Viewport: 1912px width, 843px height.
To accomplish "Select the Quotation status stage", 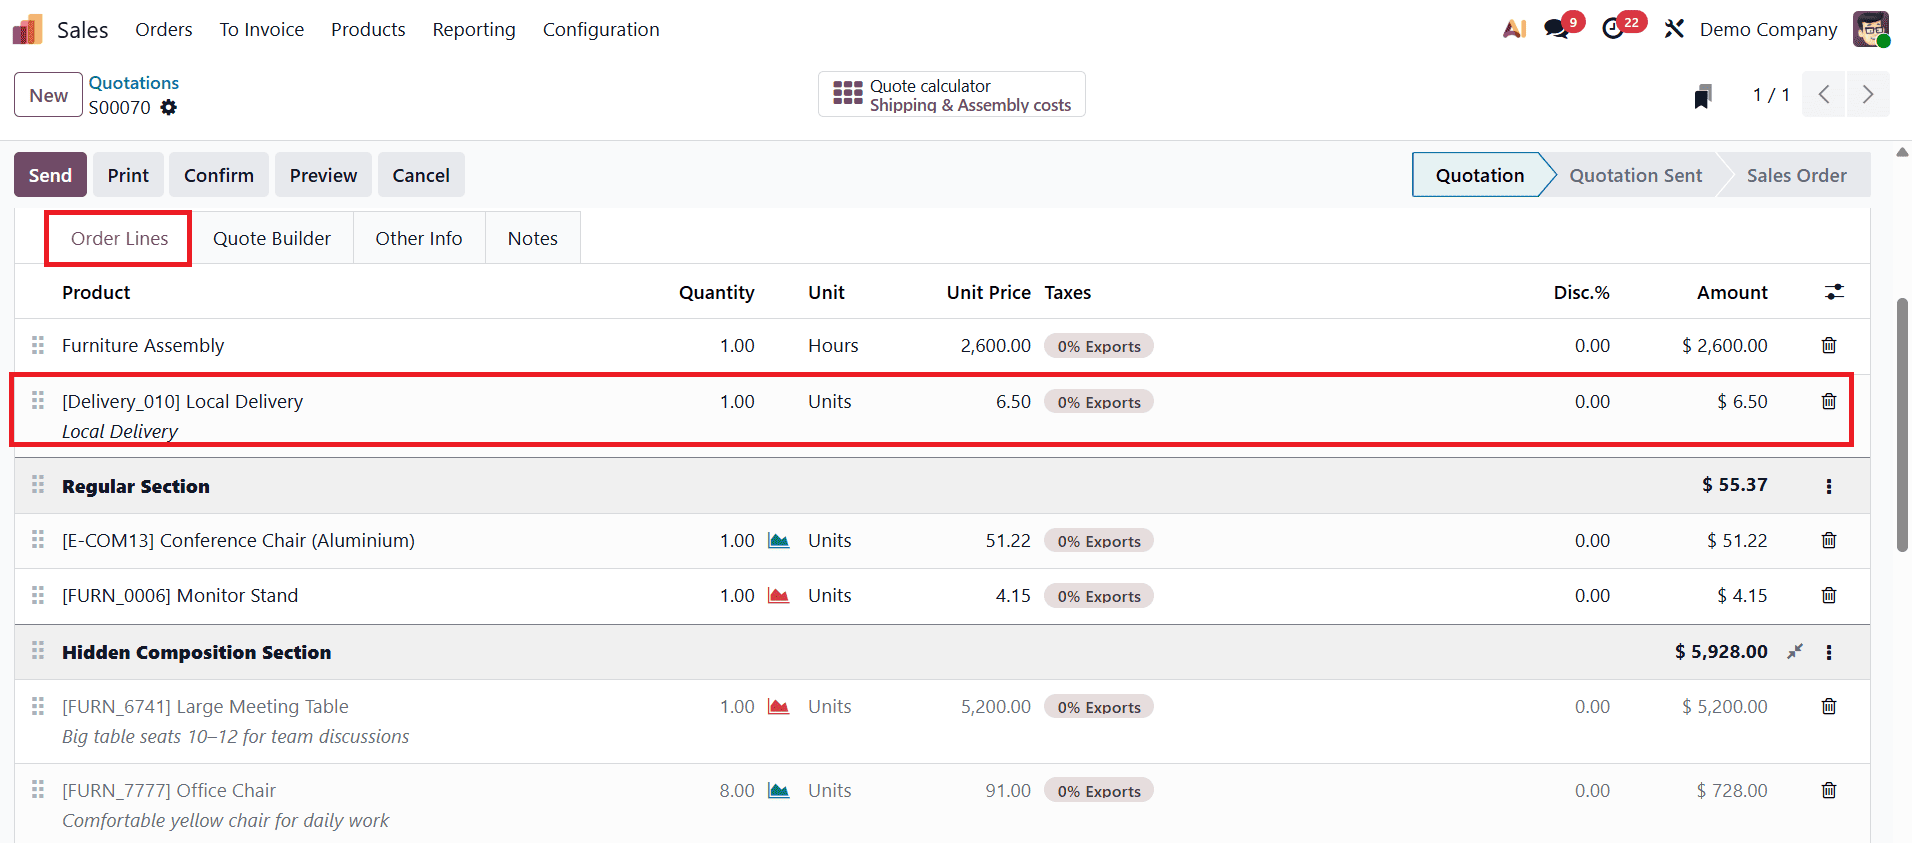I will (1480, 175).
